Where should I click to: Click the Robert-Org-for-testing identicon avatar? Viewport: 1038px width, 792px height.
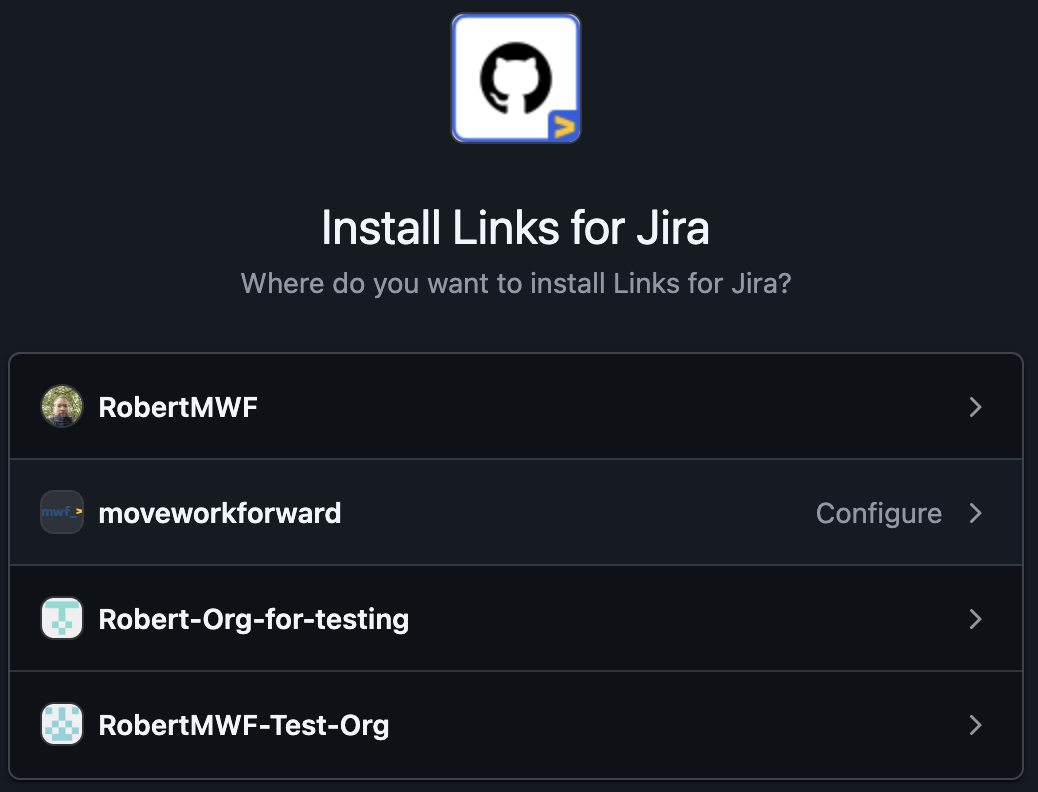pyautogui.click(x=62, y=619)
